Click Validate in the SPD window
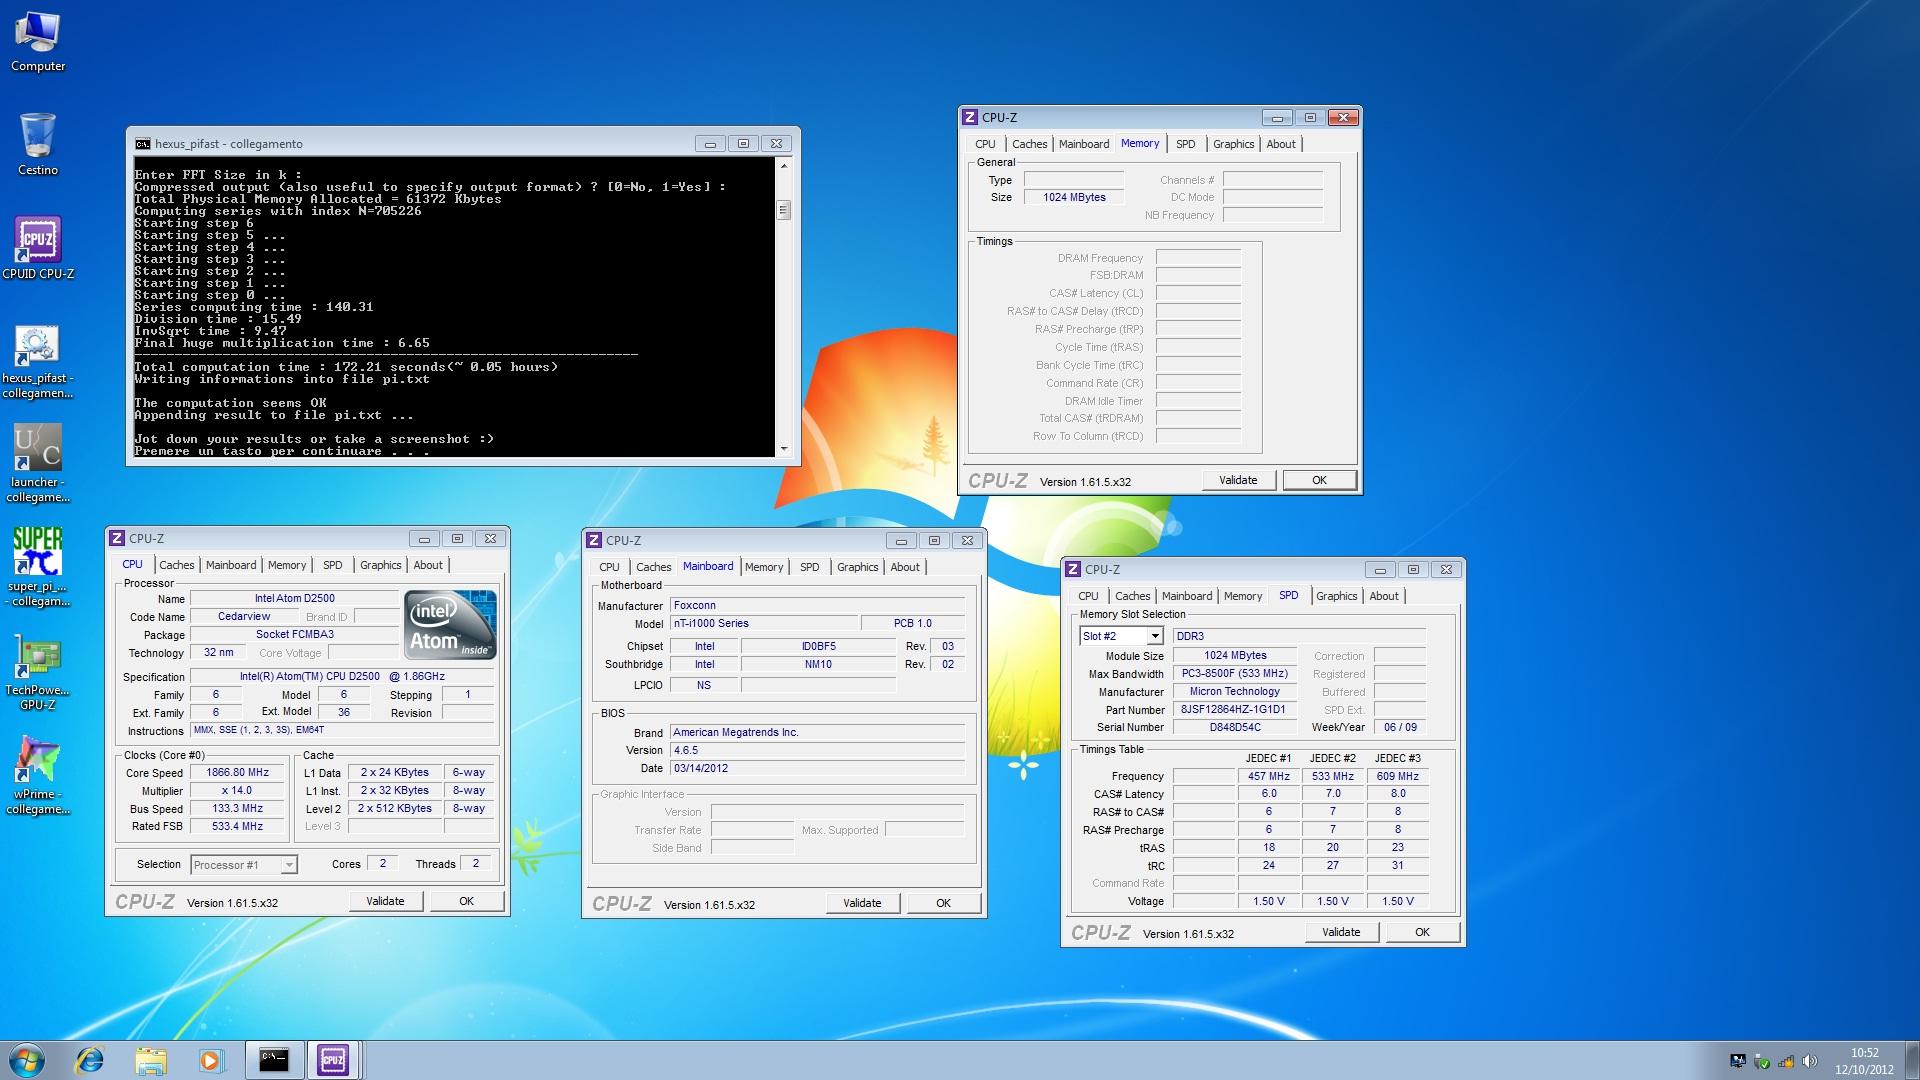This screenshot has width=1920, height=1080. click(1341, 933)
